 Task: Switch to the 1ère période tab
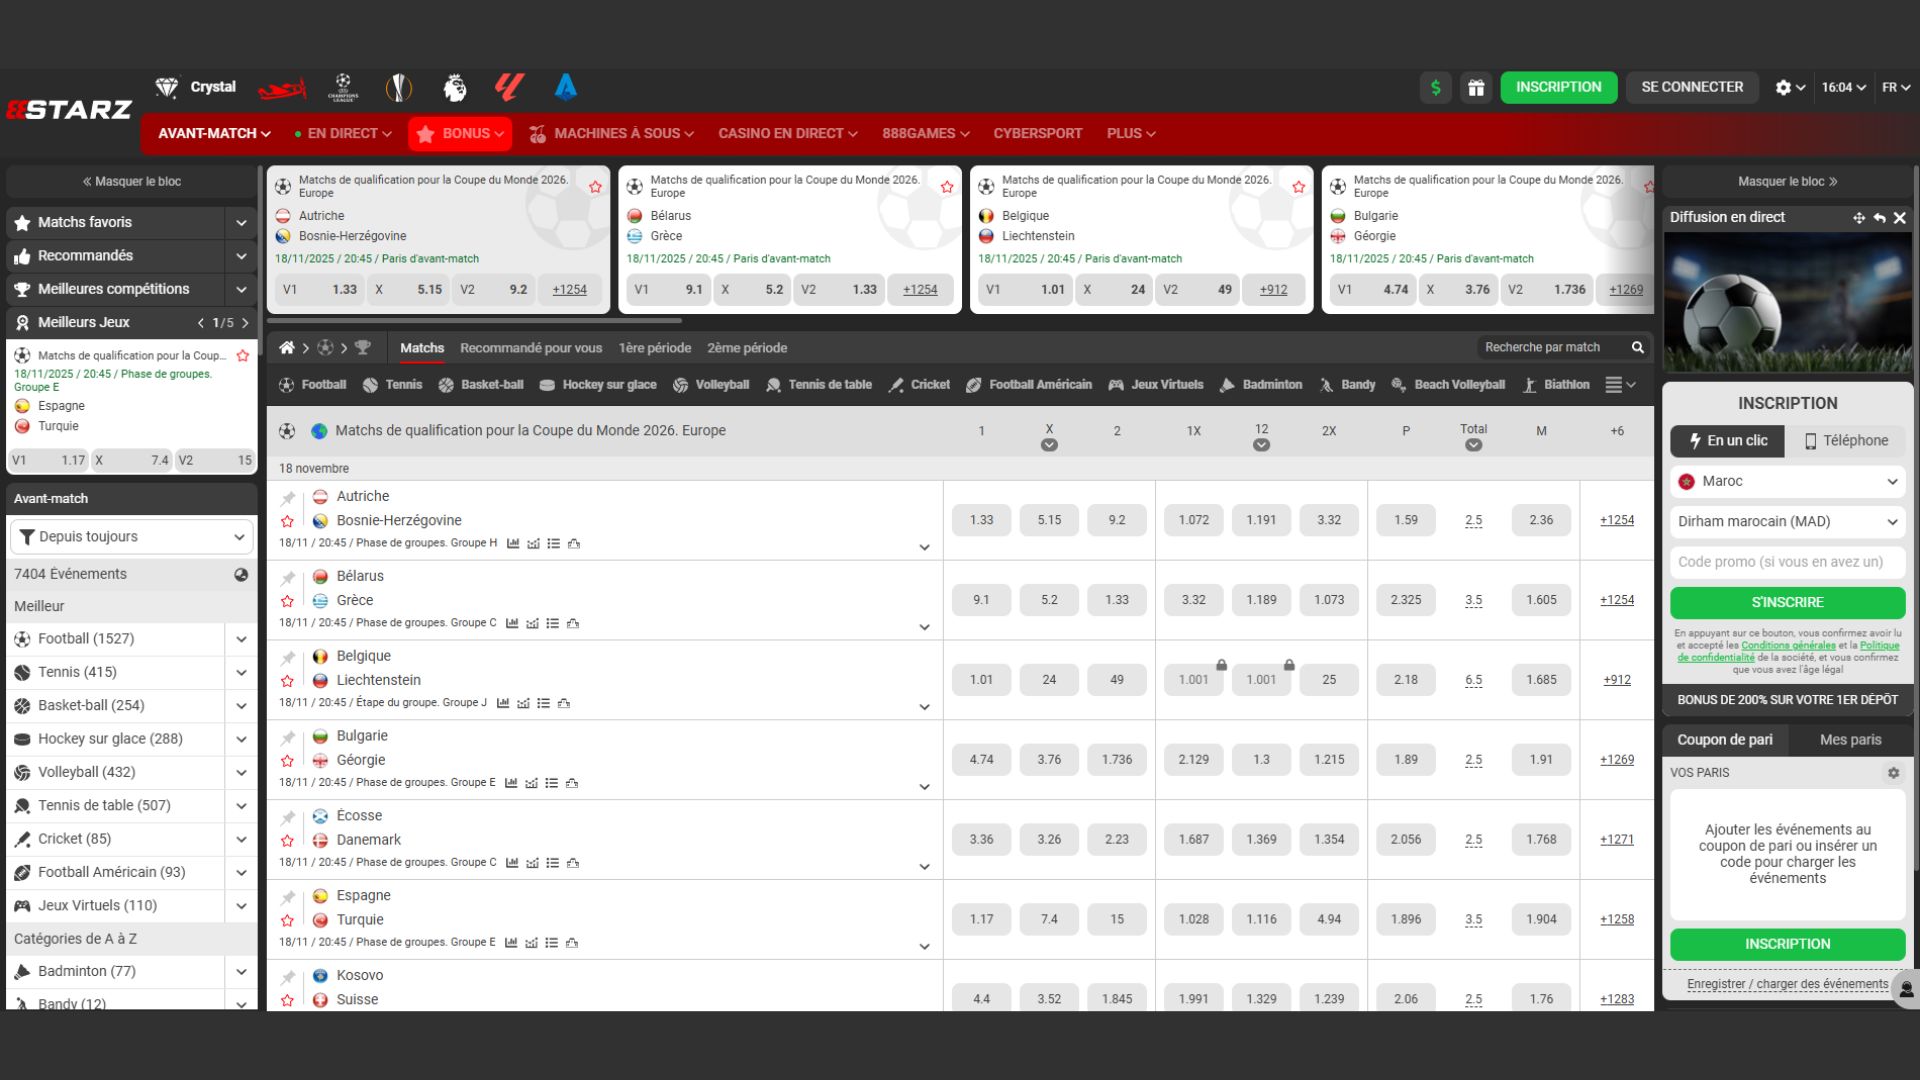coord(654,348)
